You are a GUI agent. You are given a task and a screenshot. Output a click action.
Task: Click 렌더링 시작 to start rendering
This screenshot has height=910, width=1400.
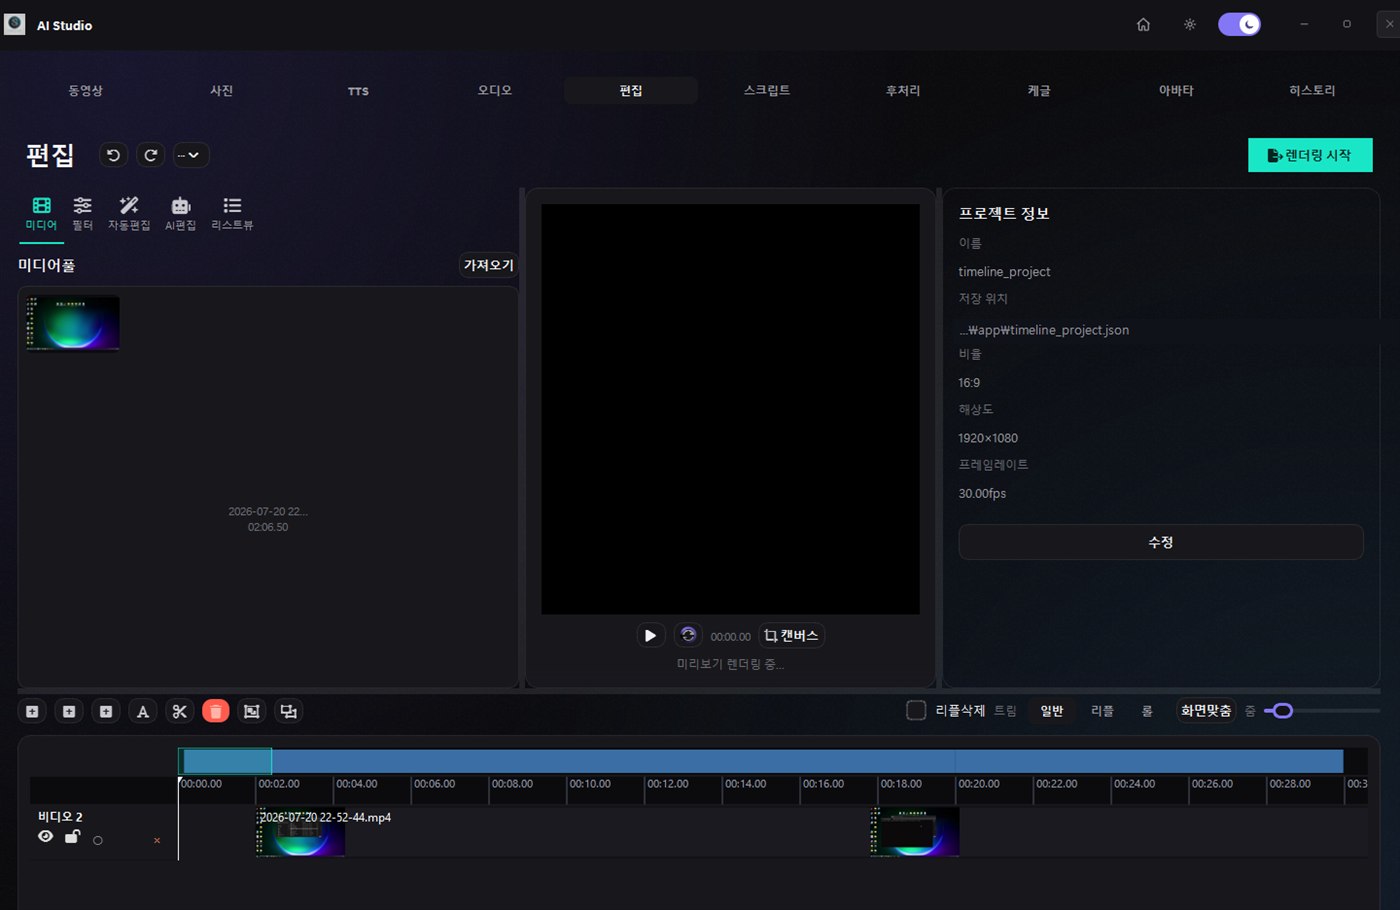click(x=1310, y=155)
